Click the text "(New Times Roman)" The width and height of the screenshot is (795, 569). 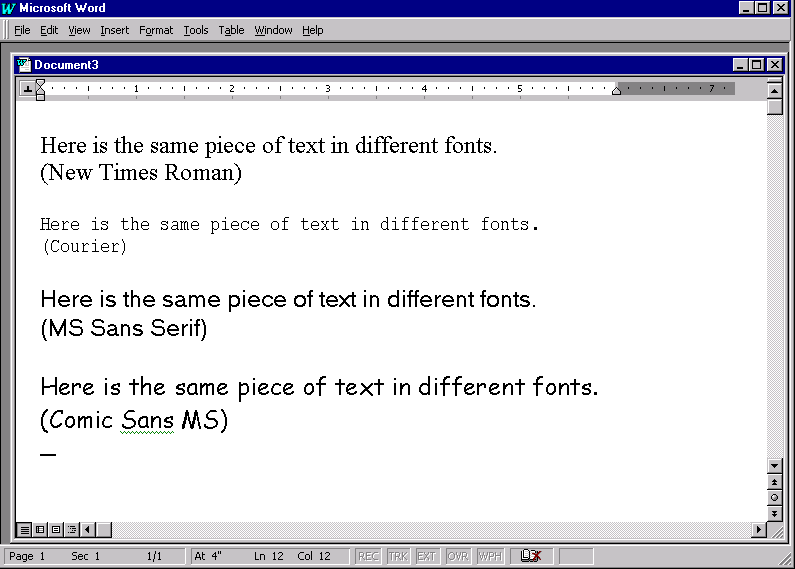[141, 173]
